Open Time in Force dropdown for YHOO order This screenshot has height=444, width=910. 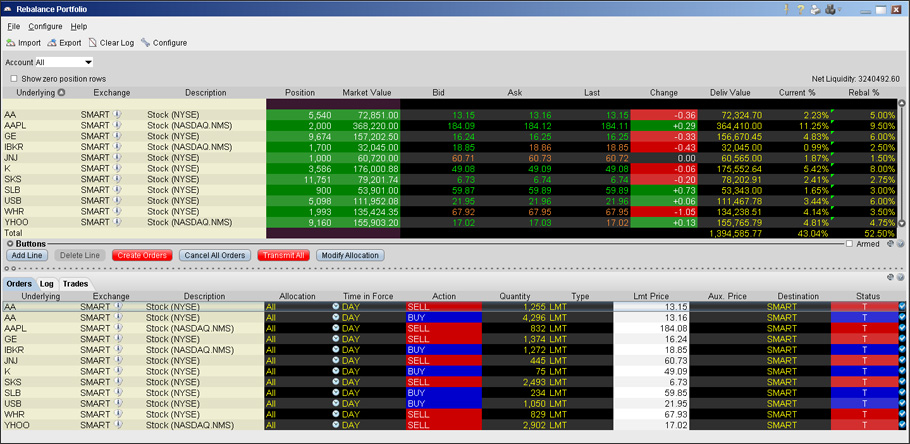[x=335, y=425]
